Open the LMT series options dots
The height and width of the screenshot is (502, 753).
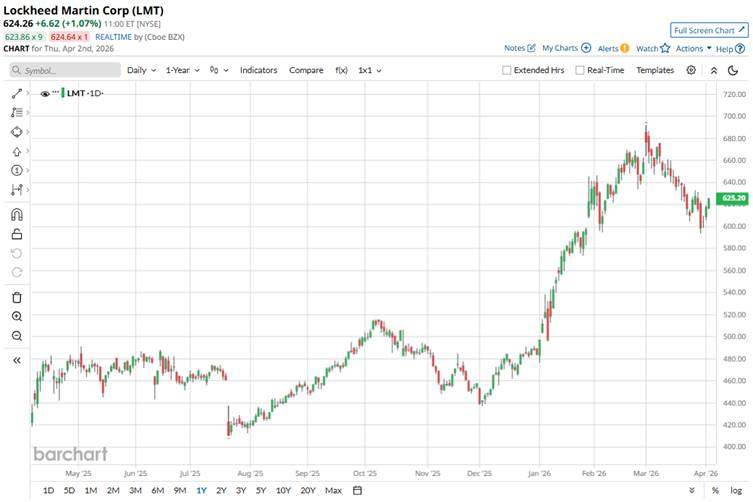tap(56, 92)
